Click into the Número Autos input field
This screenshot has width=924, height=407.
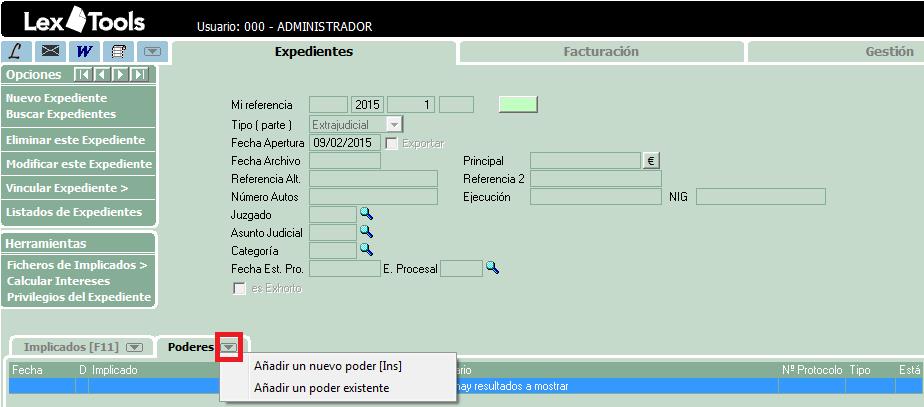point(374,197)
